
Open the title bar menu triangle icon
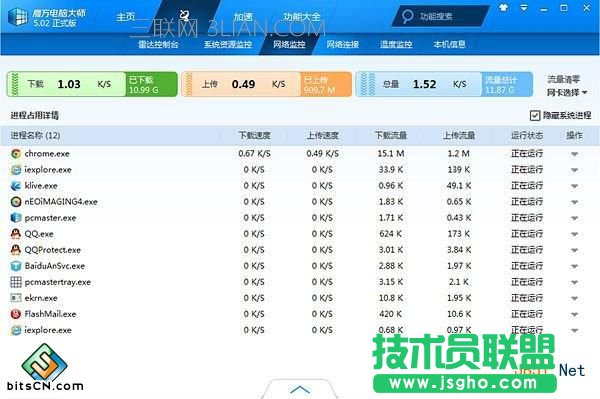[x=524, y=8]
